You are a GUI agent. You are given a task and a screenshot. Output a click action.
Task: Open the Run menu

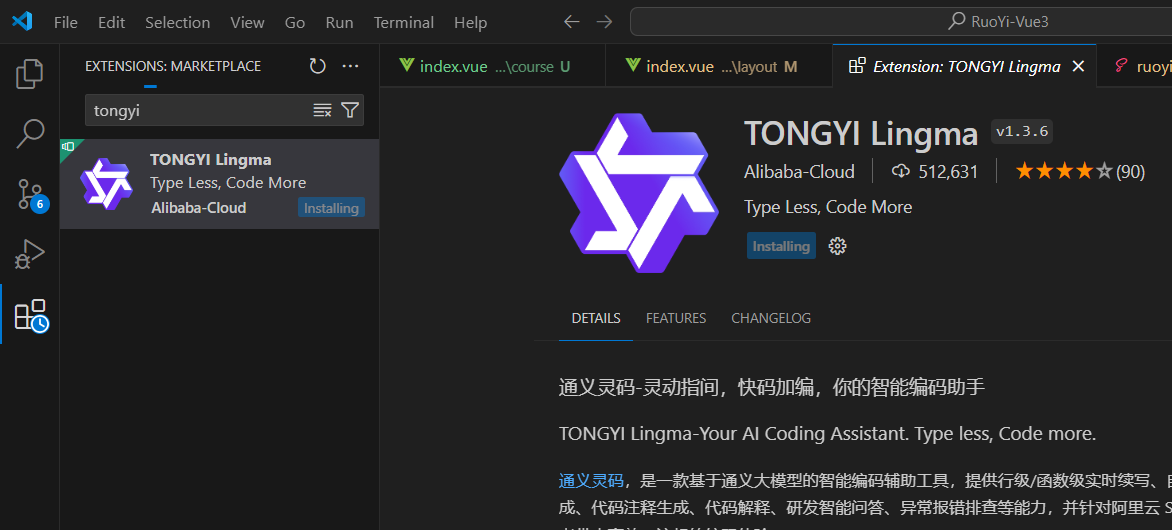click(x=339, y=22)
